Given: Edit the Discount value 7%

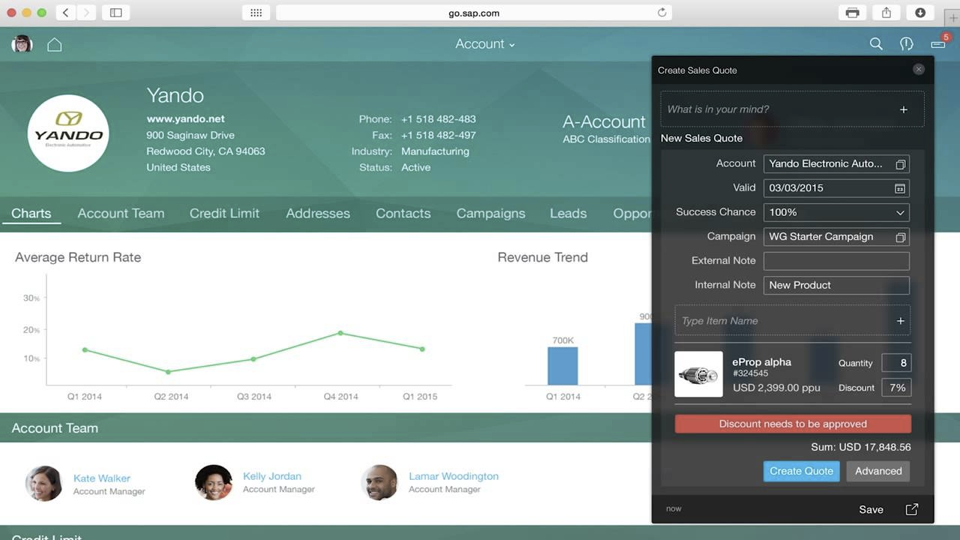Looking at the screenshot, I should coord(896,388).
